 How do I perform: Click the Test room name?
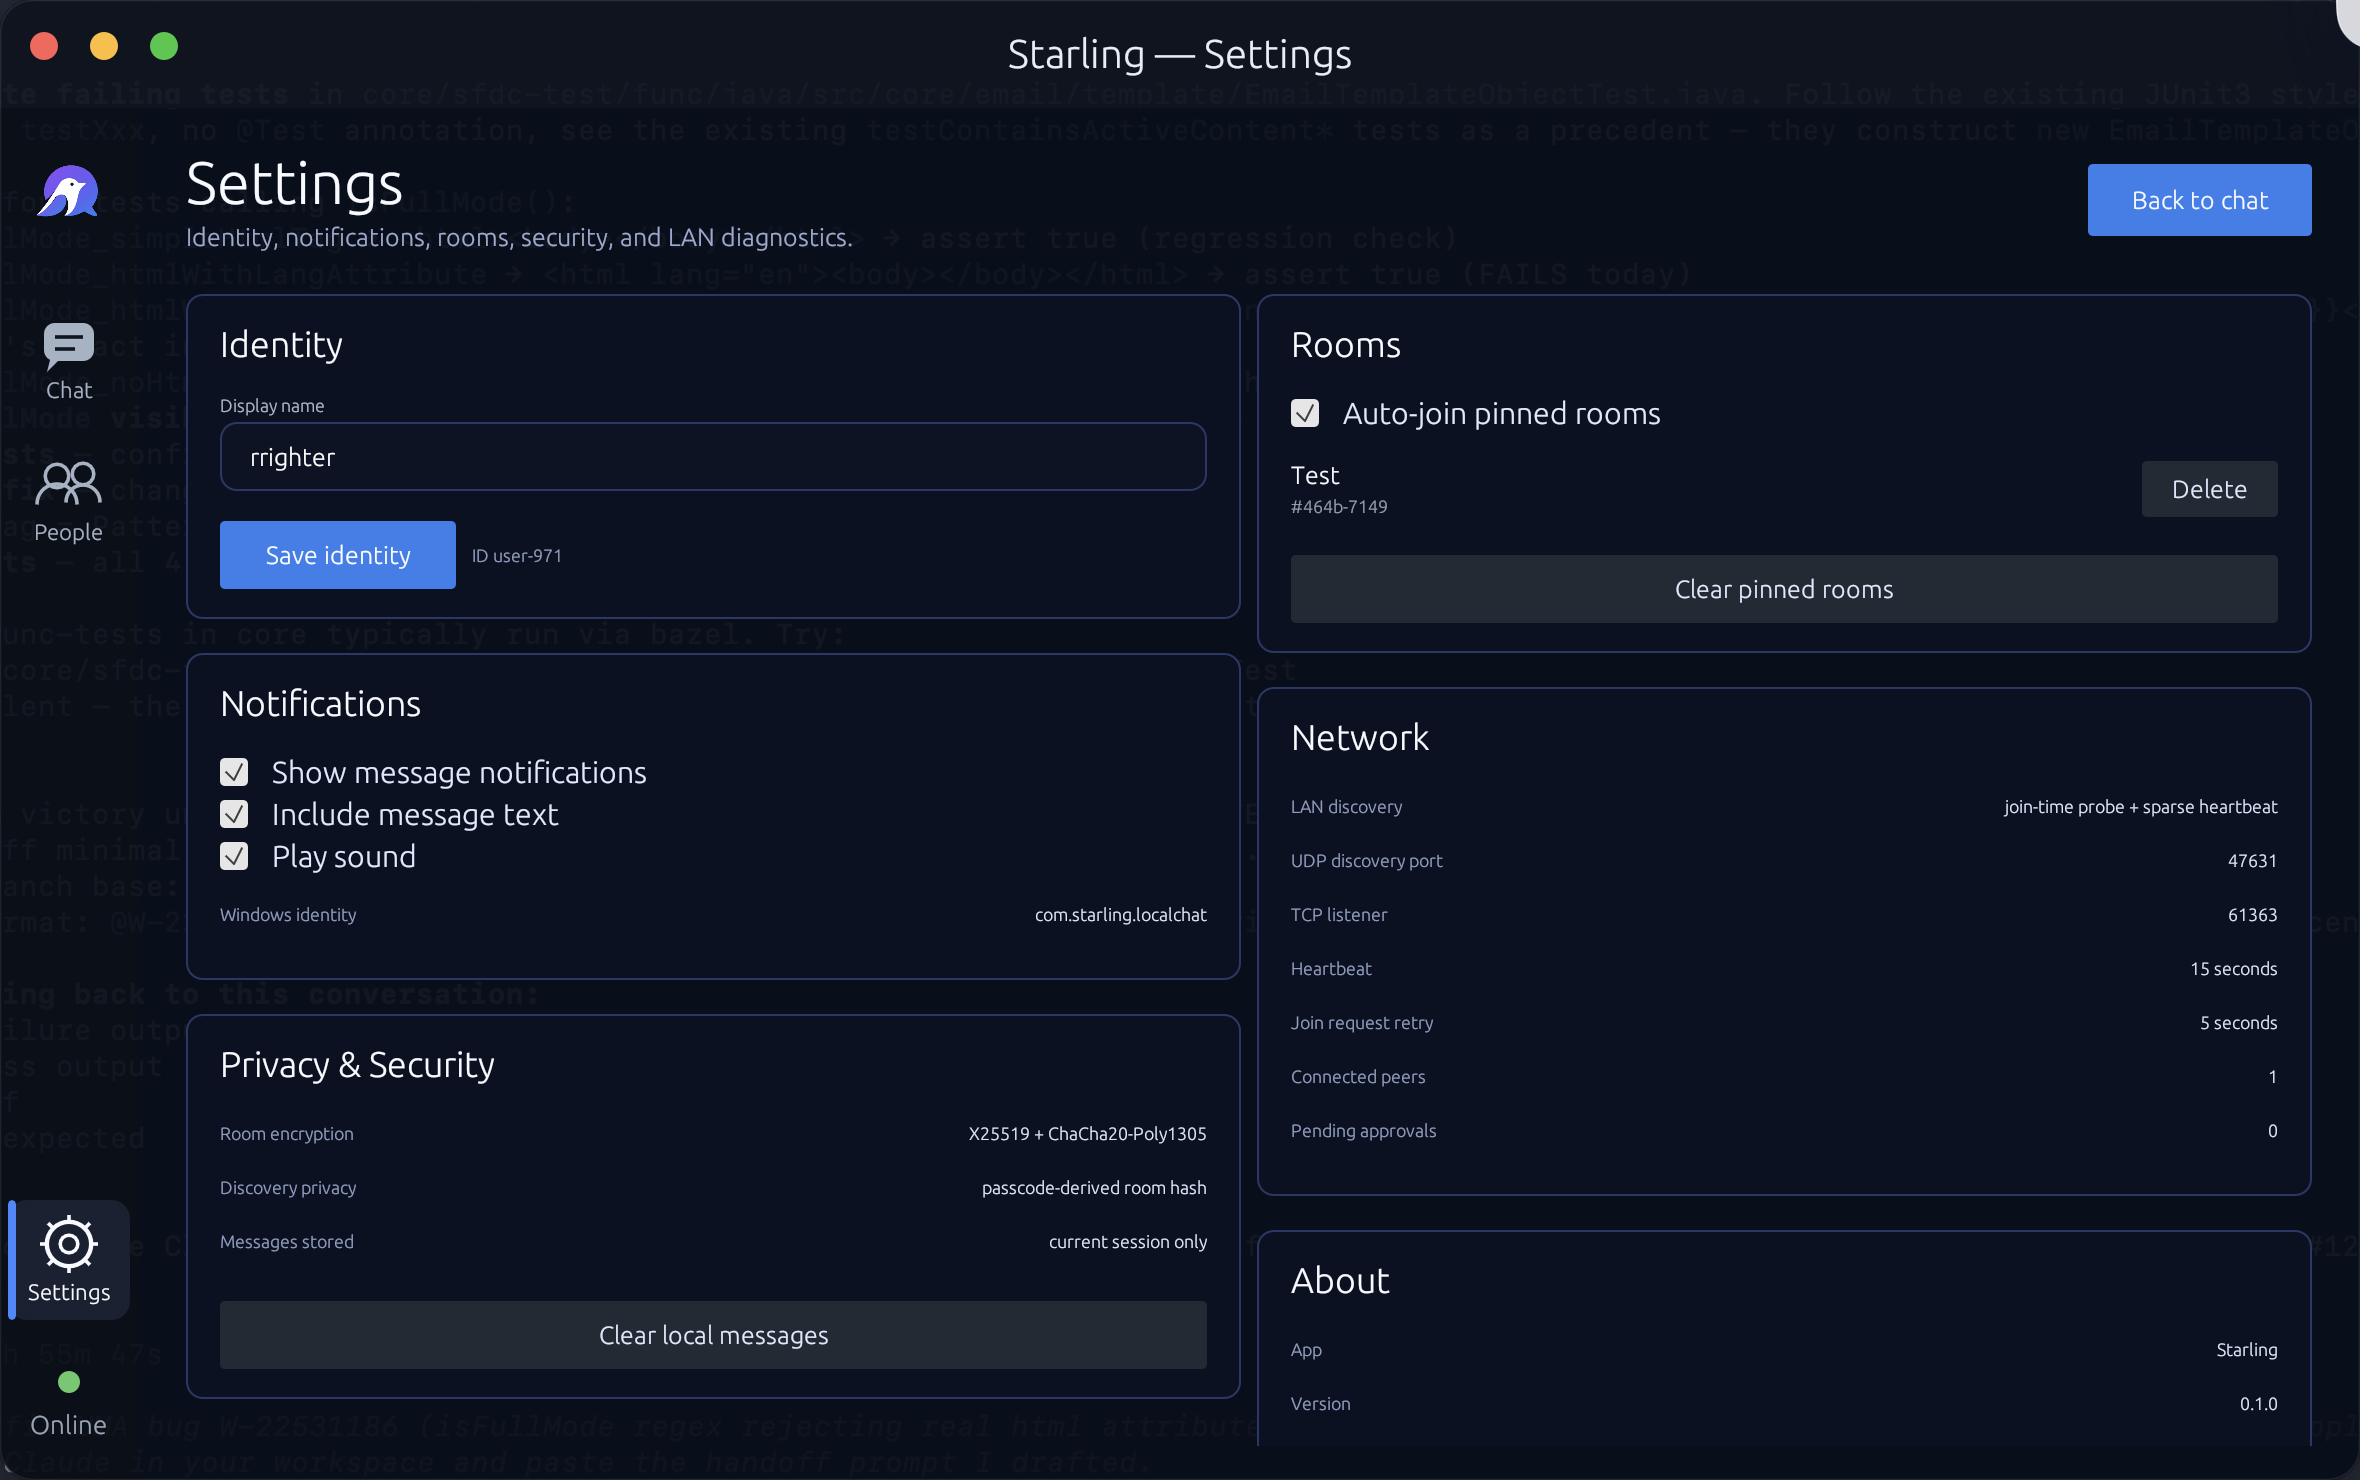point(1315,475)
